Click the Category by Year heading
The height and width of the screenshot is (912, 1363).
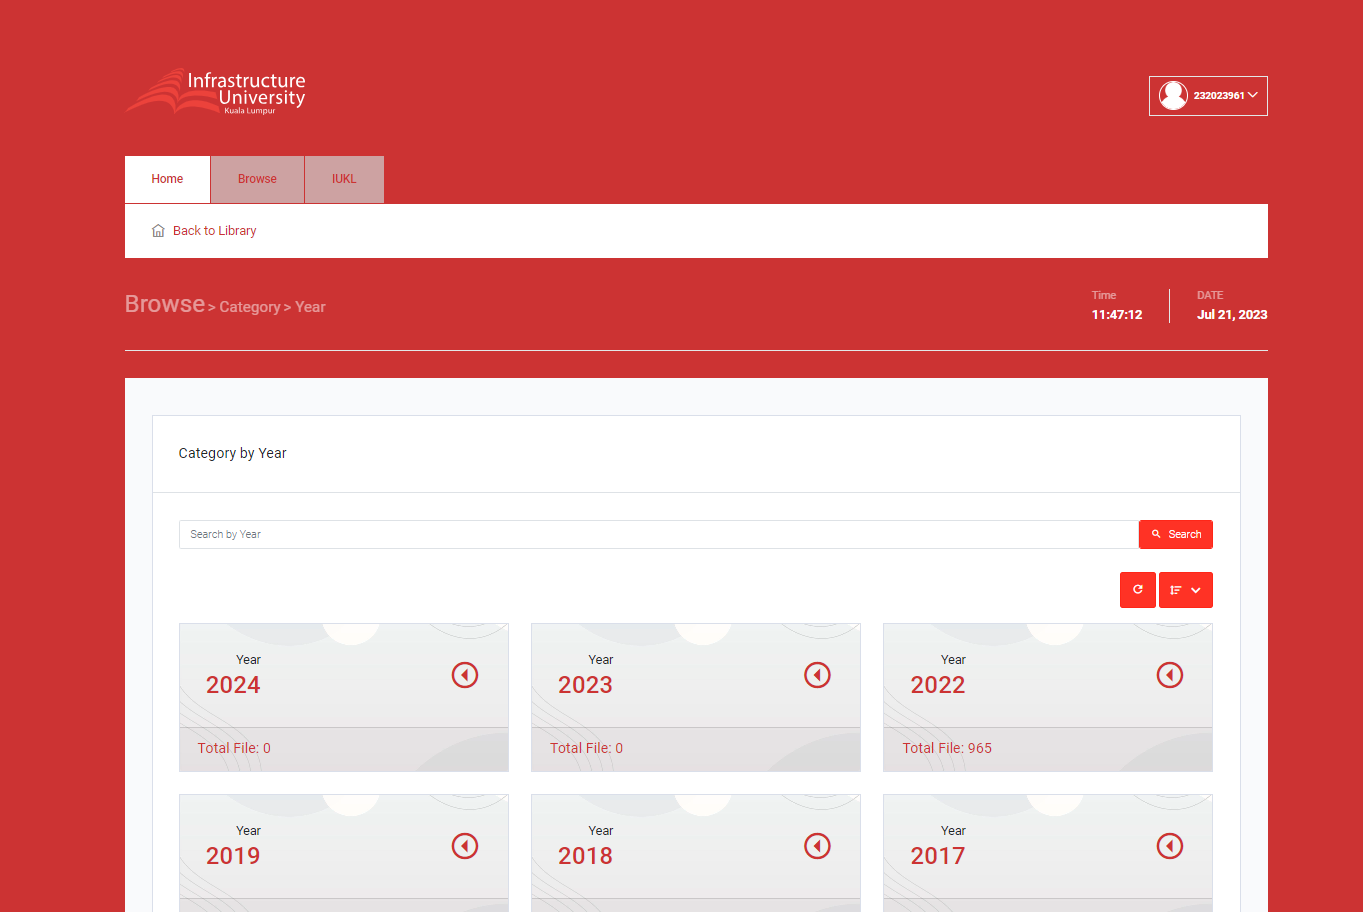pos(232,453)
